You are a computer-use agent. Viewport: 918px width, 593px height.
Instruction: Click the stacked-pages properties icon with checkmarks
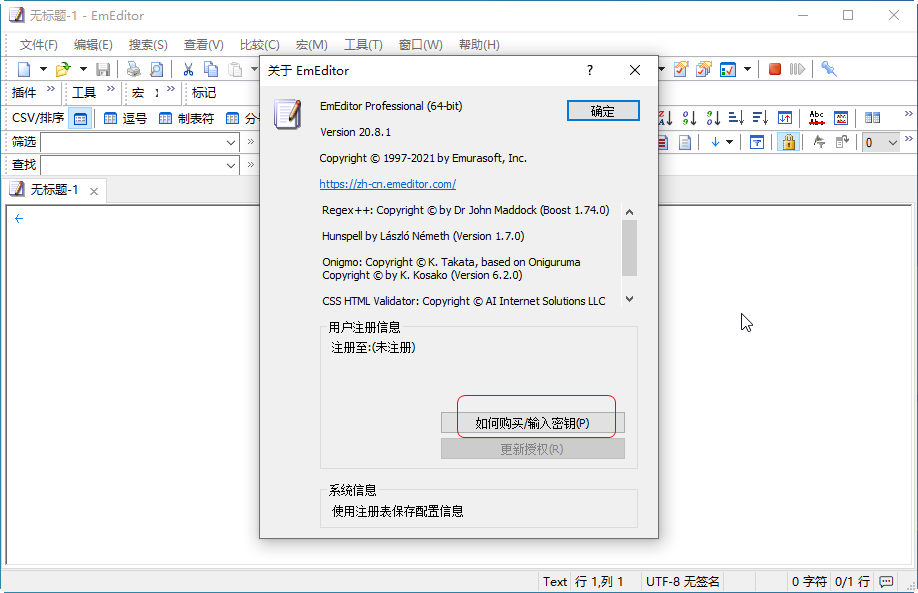[x=704, y=69]
